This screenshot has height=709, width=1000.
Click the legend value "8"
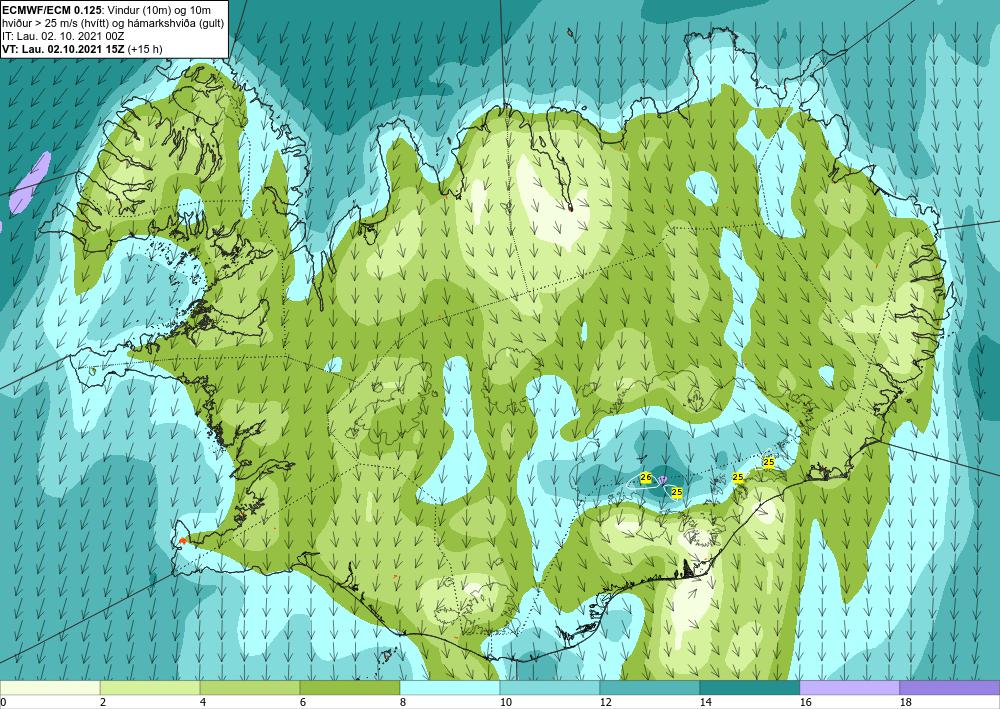click(403, 702)
